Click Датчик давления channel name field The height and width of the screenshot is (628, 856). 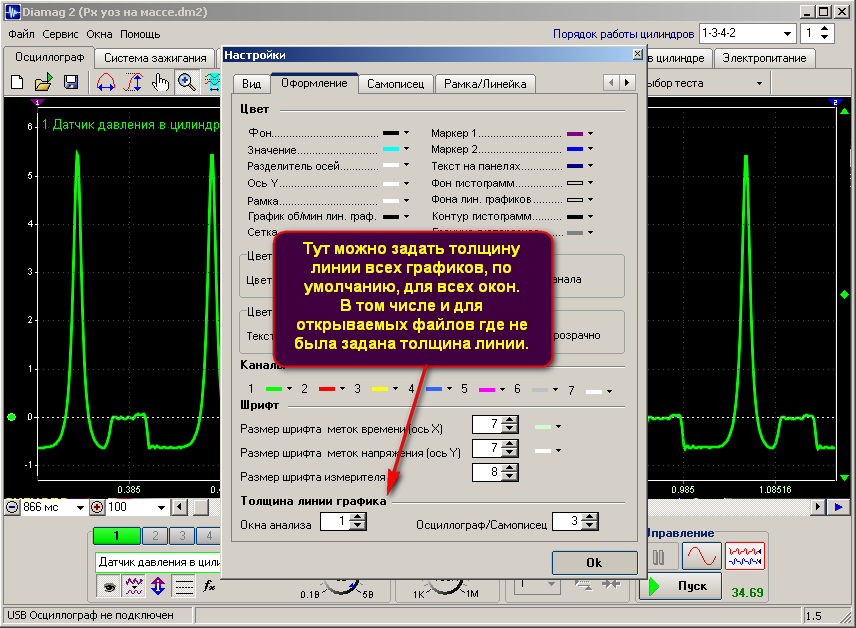tap(158, 562)
